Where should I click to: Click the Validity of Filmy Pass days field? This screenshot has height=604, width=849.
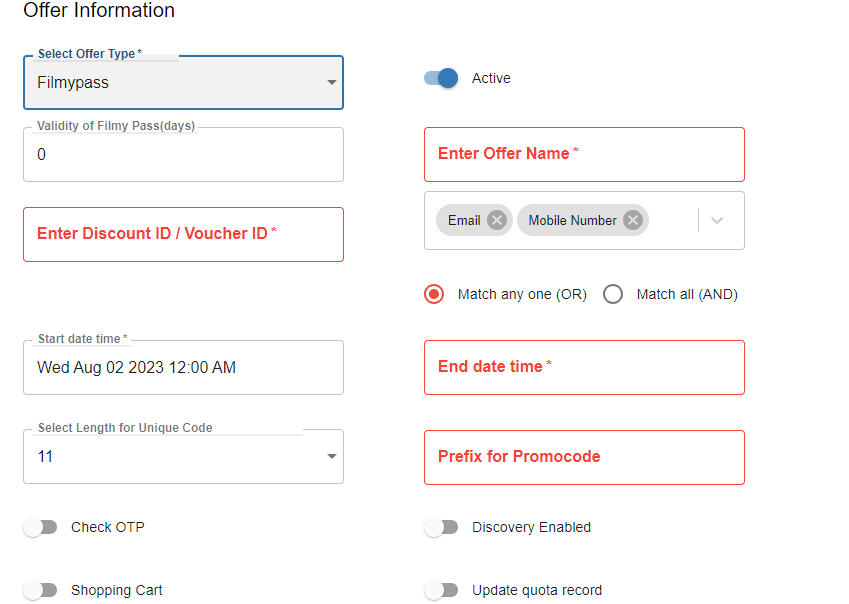183,155
